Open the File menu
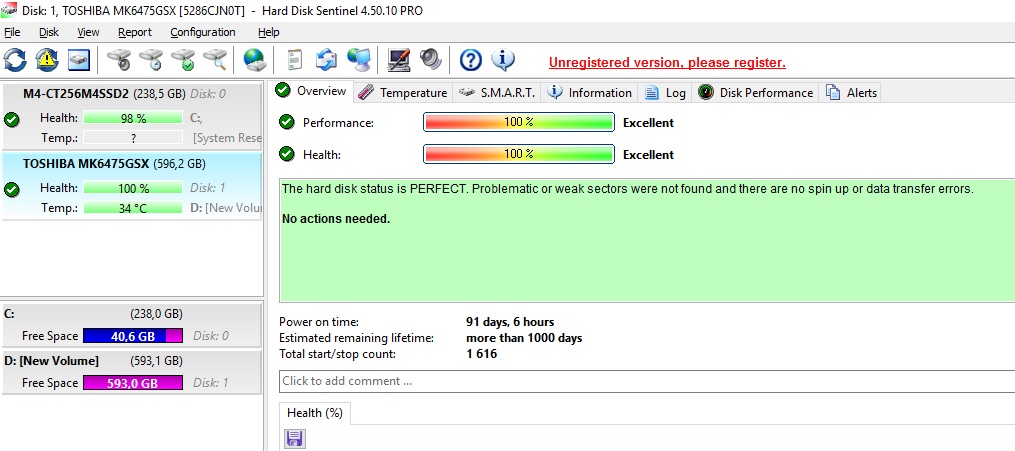 [x=12, y=32]
